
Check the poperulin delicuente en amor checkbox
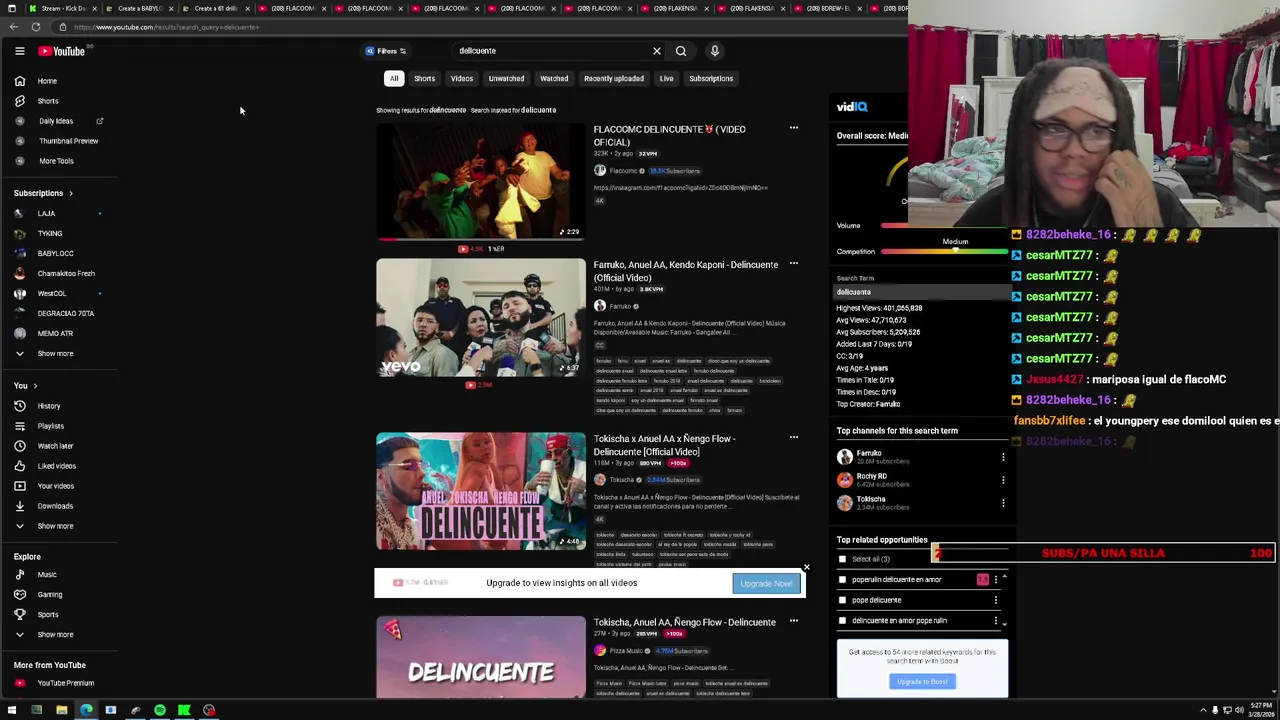point(842,580)
